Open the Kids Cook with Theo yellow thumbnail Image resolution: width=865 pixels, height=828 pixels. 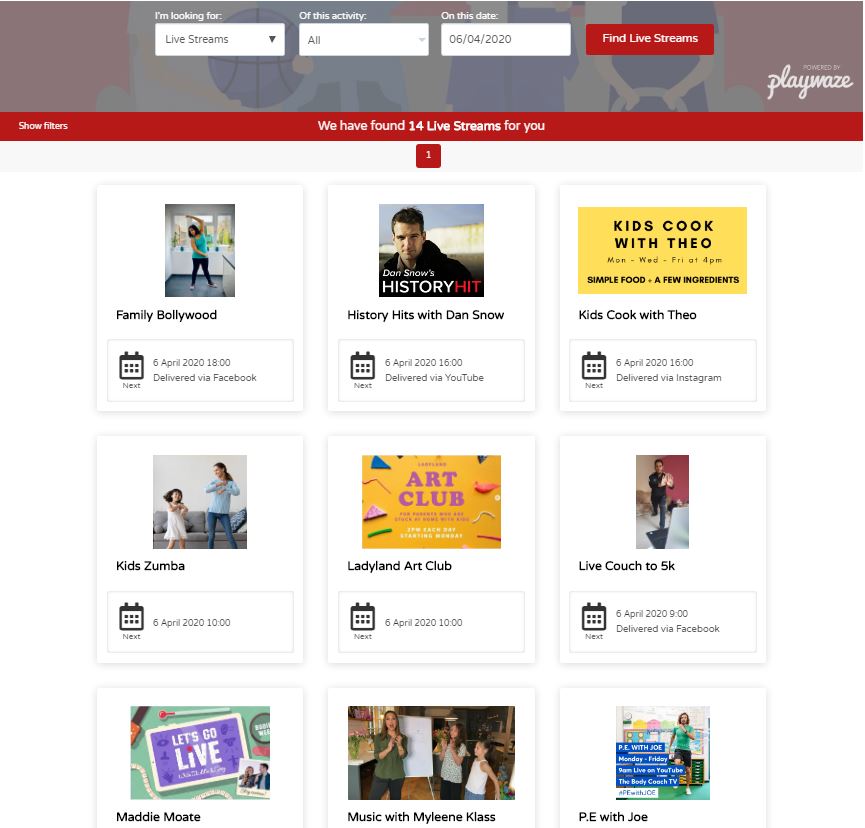tap(662, 250)
